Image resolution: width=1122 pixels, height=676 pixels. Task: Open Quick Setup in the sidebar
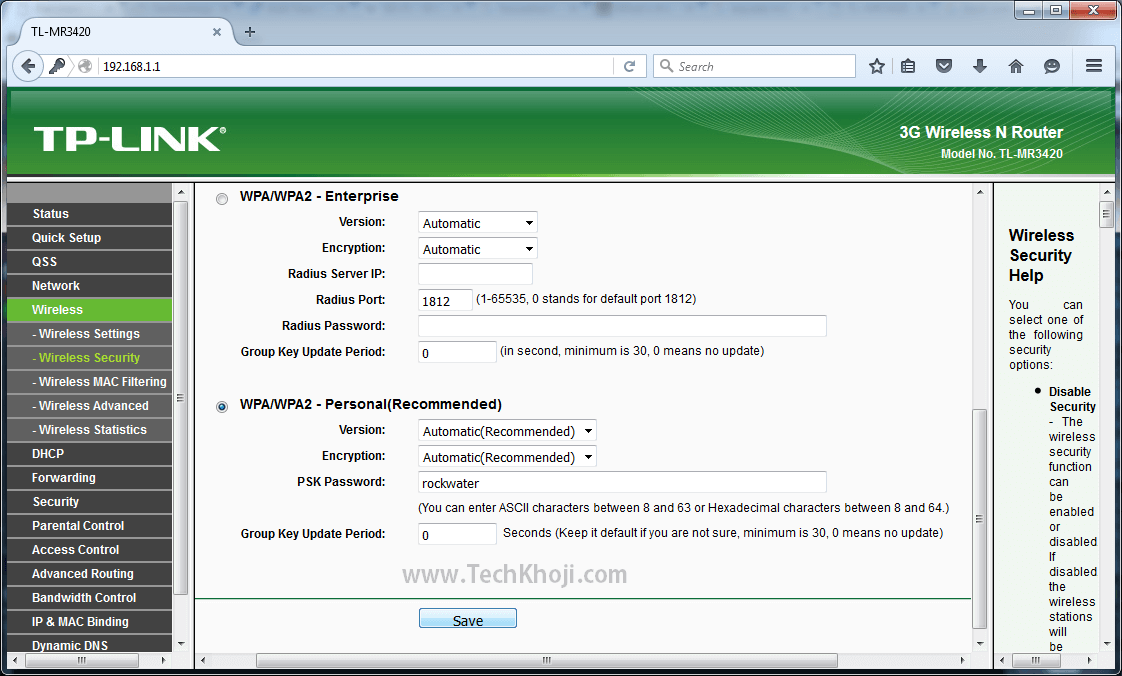pyautogui.click(x=89, y=237)
